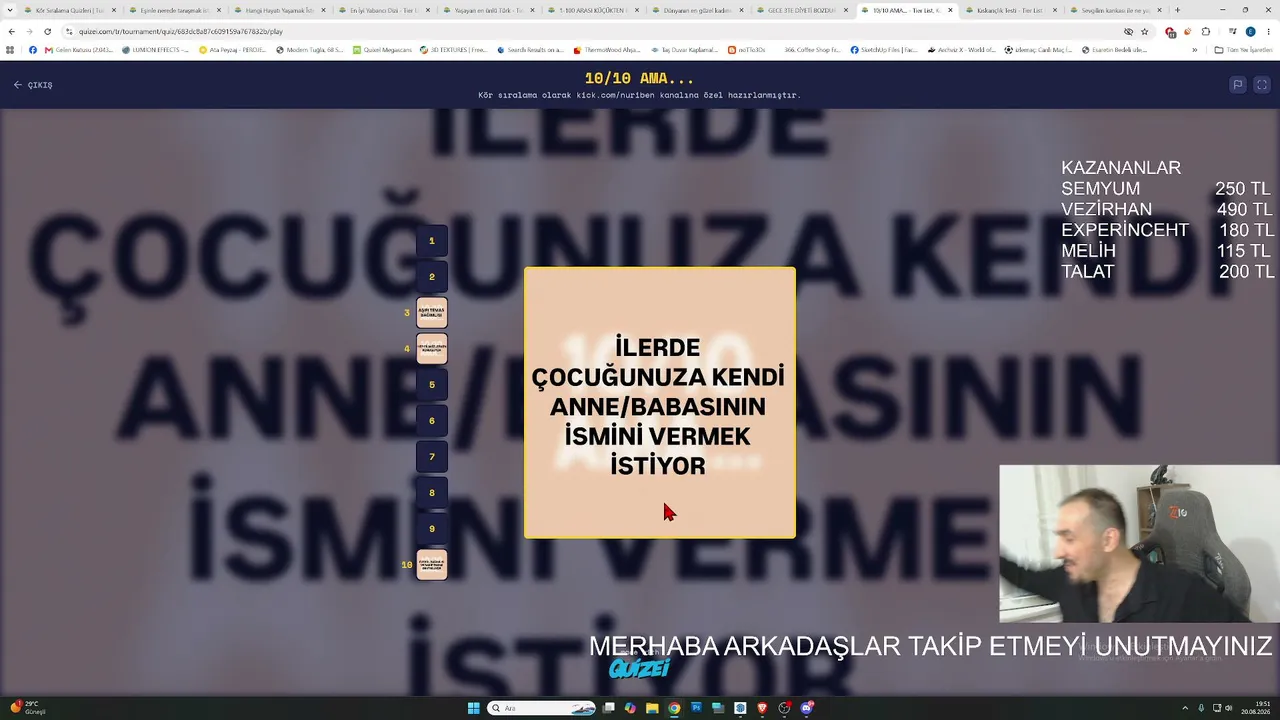Expand hidden bookmarks with the double chevron
This screenshot has height=720, width=1280.
click(1194, 49)
